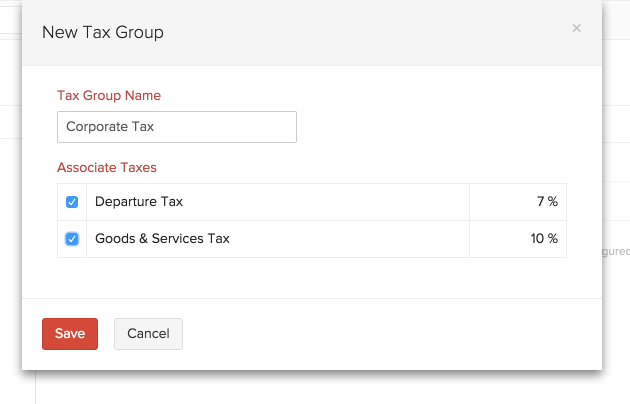Click the 7 % rate cell
The image size is (630, 404).
pyautogui.click(x=518, y=202)
